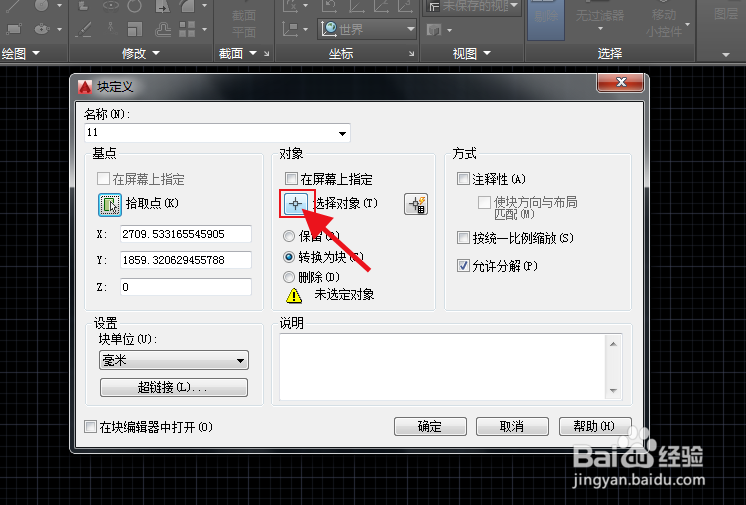Open the Coordinates panel dialog launcher arrow
The height and width of the screenshot is (505, 746).
point(412,54)
